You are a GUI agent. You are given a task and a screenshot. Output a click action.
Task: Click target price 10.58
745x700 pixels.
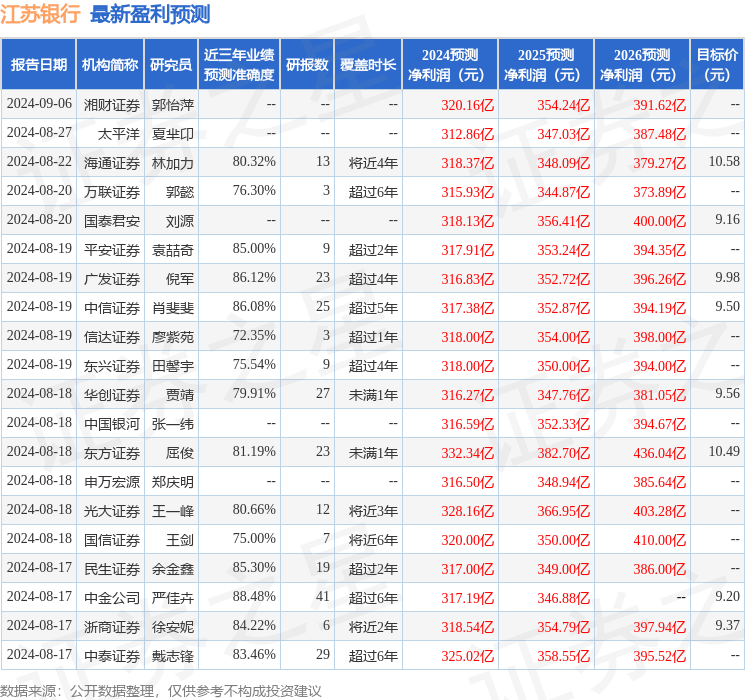[724, 162]
